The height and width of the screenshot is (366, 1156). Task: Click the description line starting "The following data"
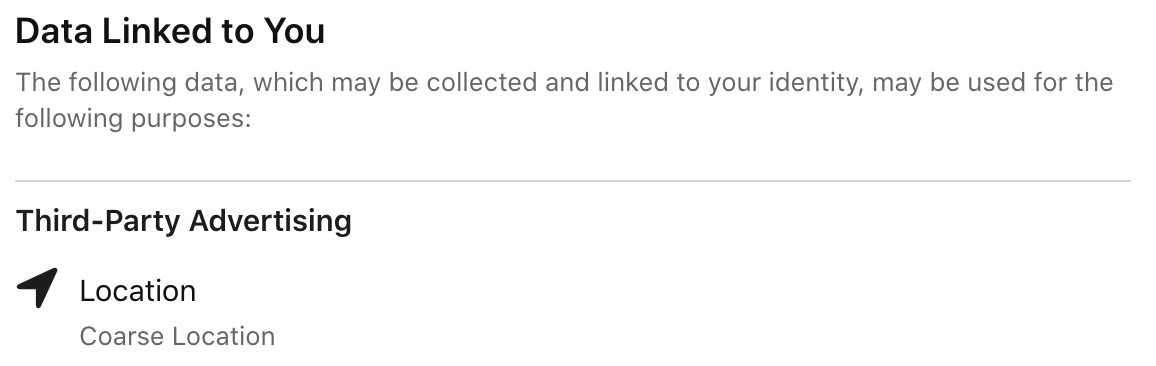[x=564, y=83]
